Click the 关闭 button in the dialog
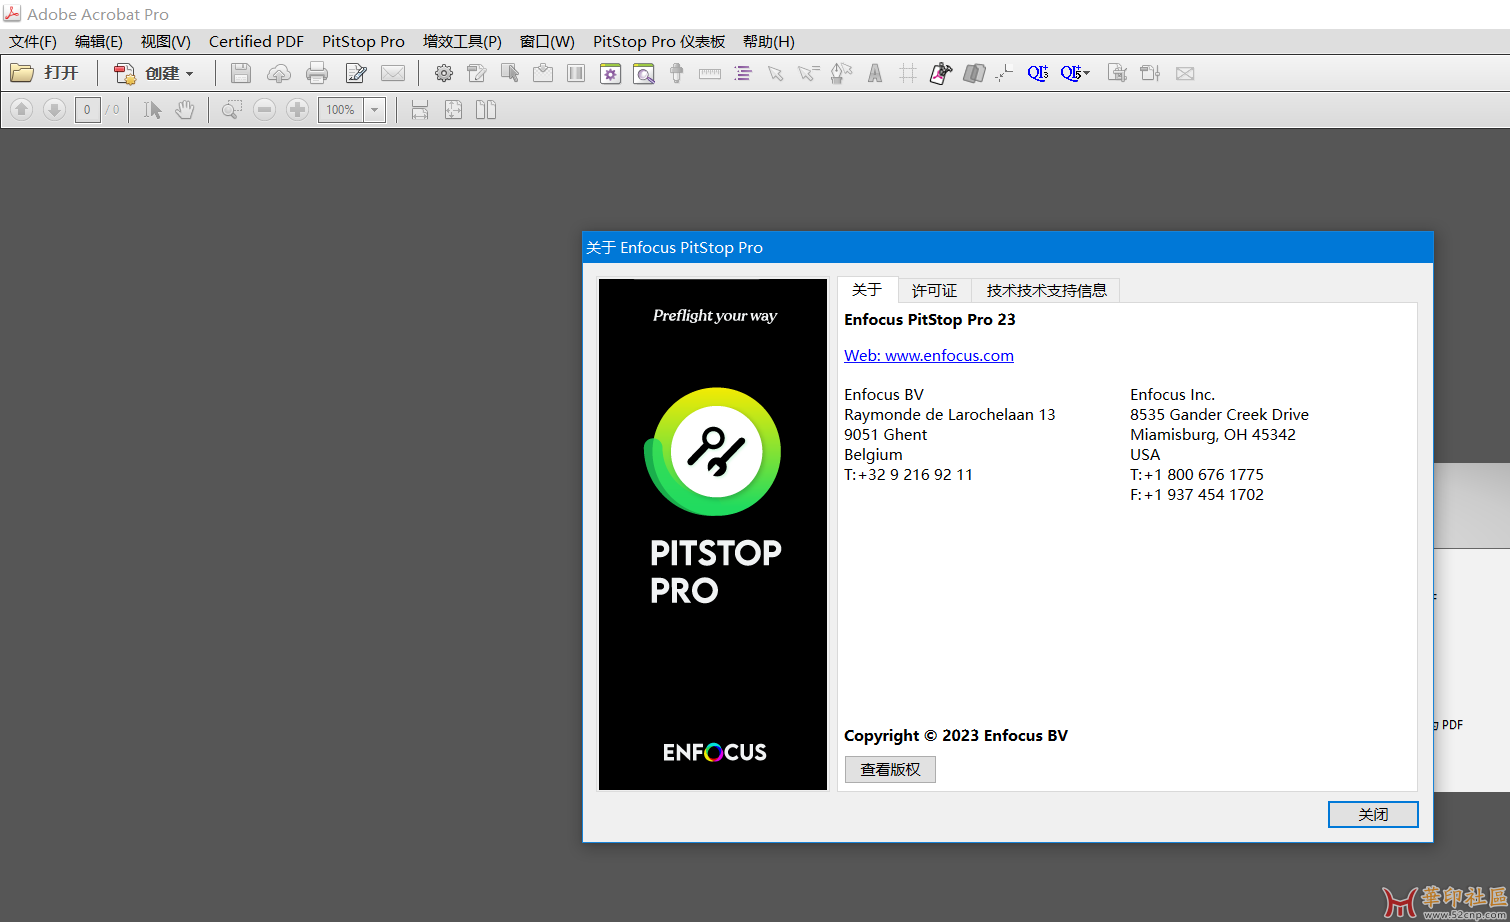Image resolution: width=1510 pixels, height=922 pixels. click(x=1373, y=814)
